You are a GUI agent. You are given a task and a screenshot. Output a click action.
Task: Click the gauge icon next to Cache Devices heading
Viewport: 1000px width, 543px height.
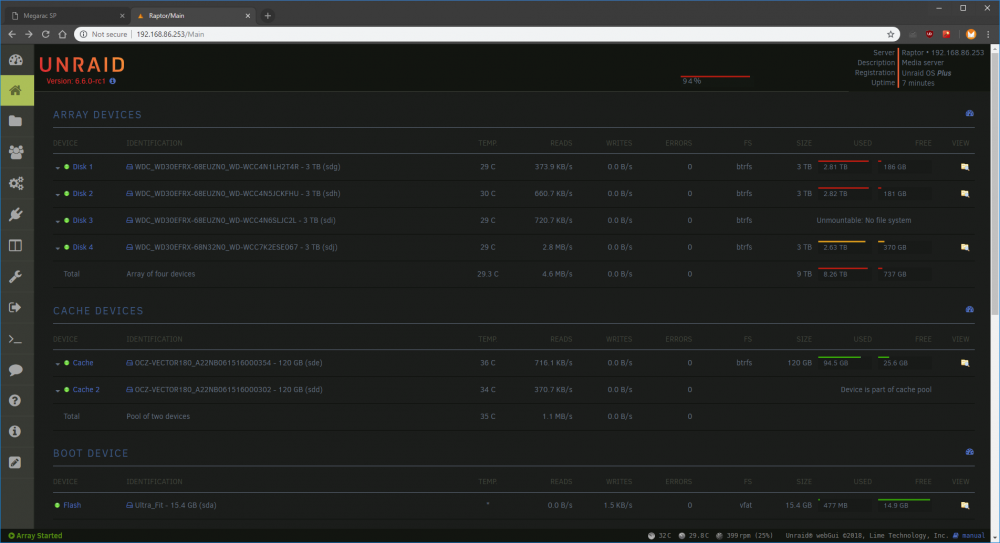969,309
